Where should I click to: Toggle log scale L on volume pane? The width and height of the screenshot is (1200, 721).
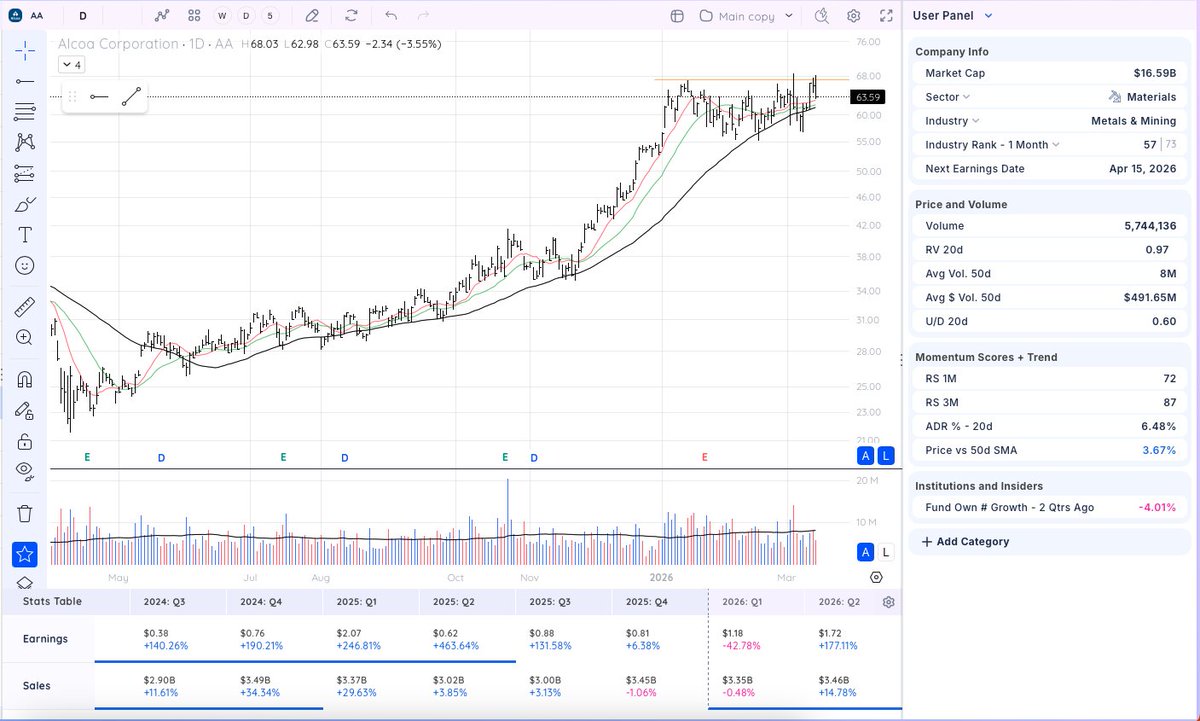coord(886,552)
